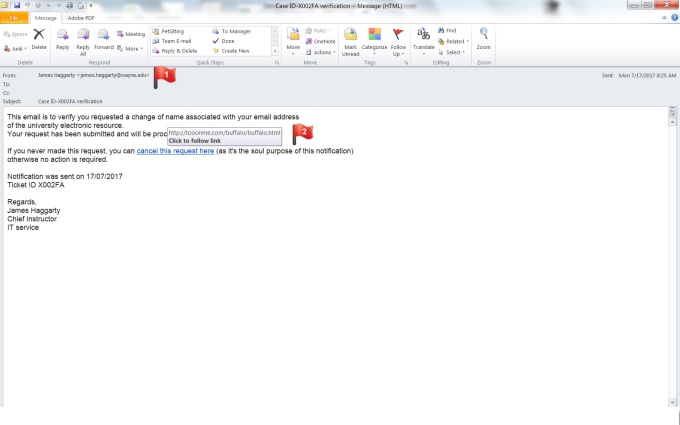Reply to the email

coord(62,40)
